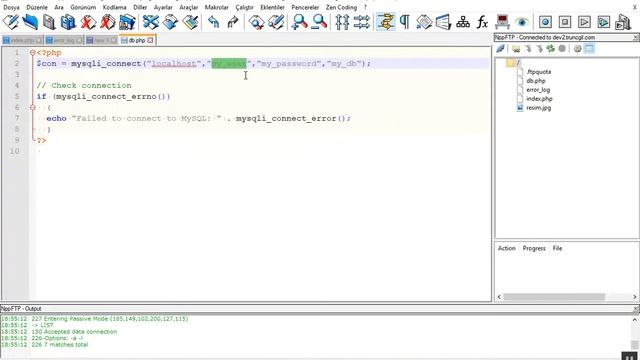Cut the selection with the scissors icon
This screenshot has width=640, height=360.
[x=151, y=22]
